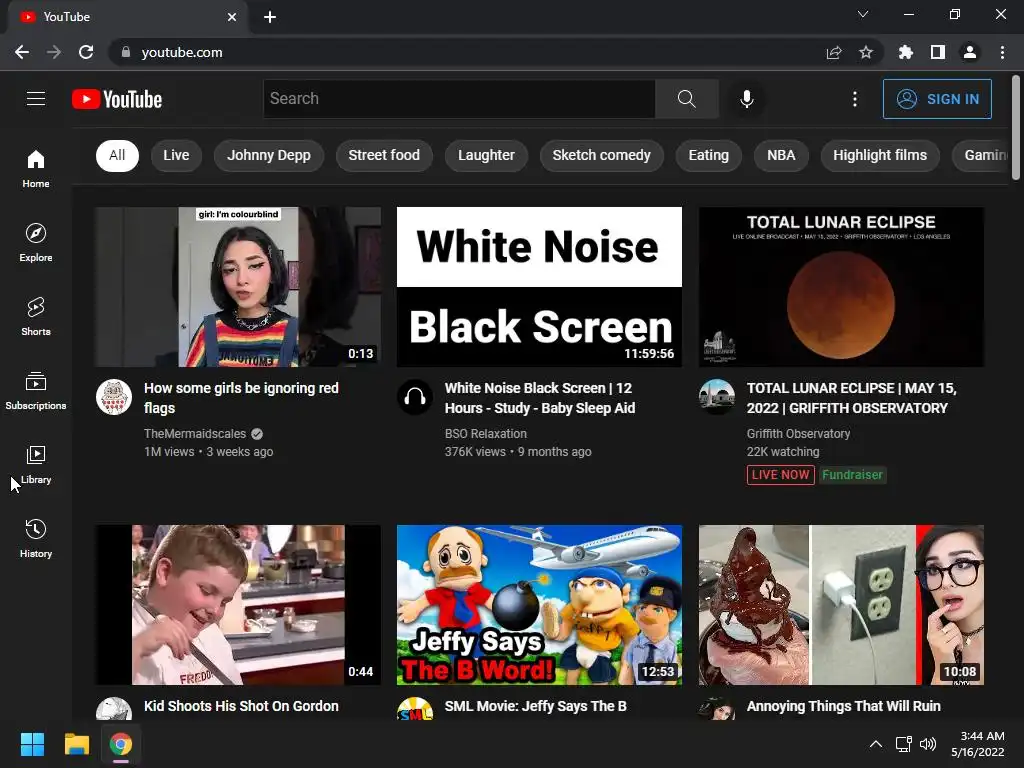
Task: Open 'How some girls be ignoring red flags' title
Action: (x=242, y=398)
